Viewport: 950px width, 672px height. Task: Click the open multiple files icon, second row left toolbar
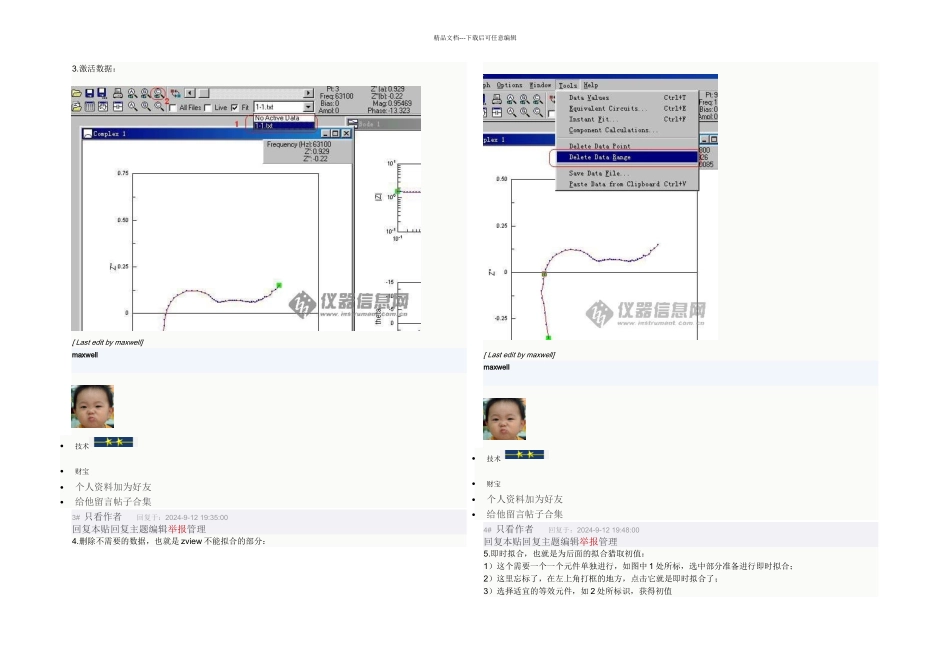(x=76, y=107)
